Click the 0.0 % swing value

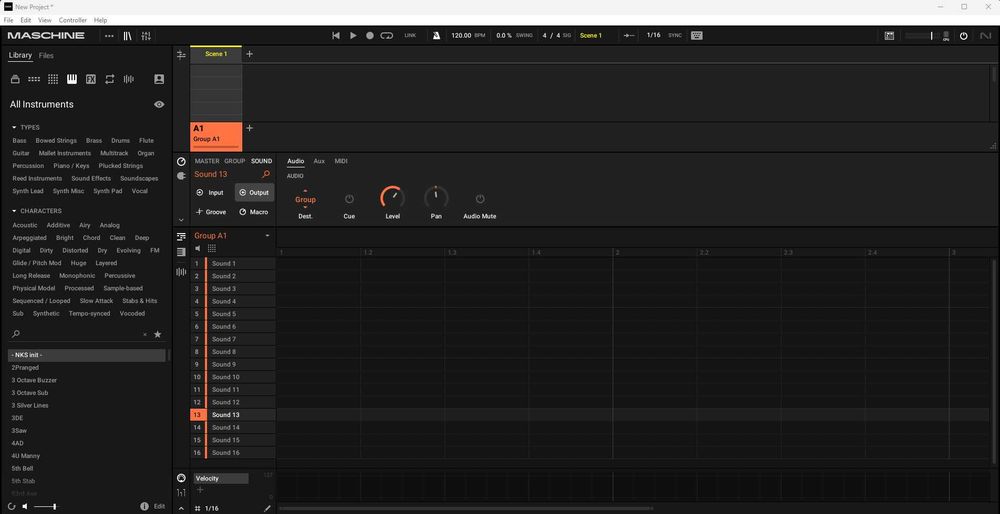[x=504, y=36]
